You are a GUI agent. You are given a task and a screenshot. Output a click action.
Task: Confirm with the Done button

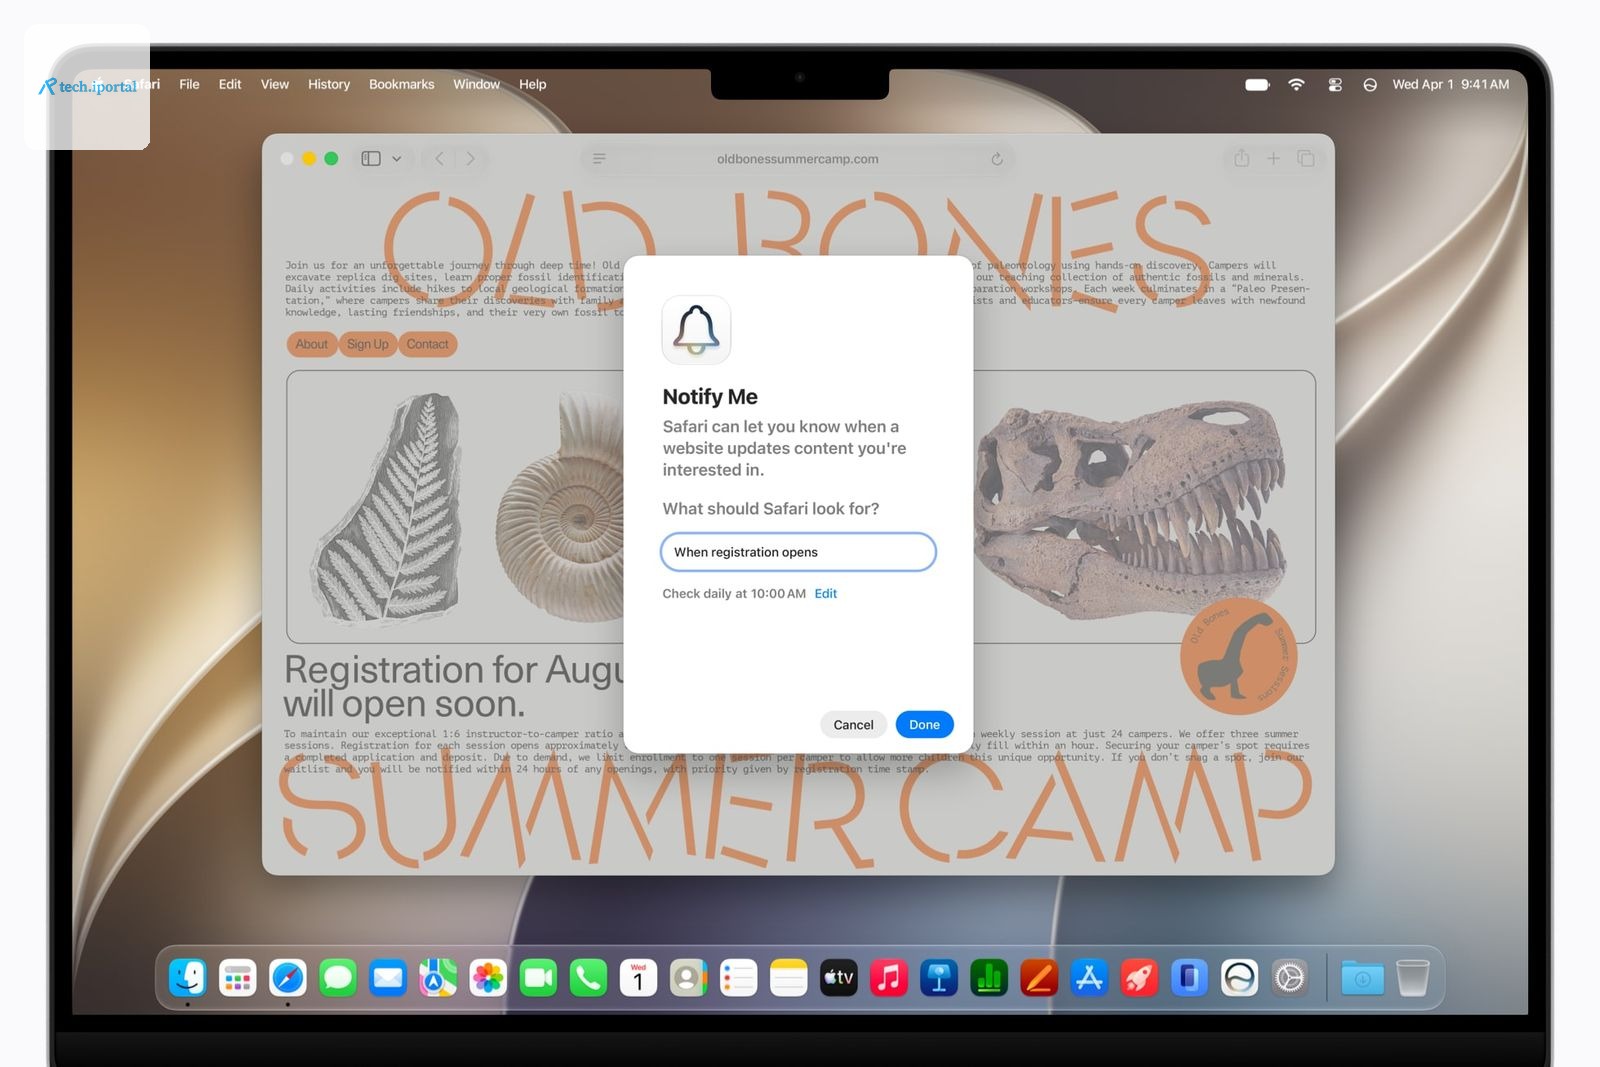click(924, 725)
